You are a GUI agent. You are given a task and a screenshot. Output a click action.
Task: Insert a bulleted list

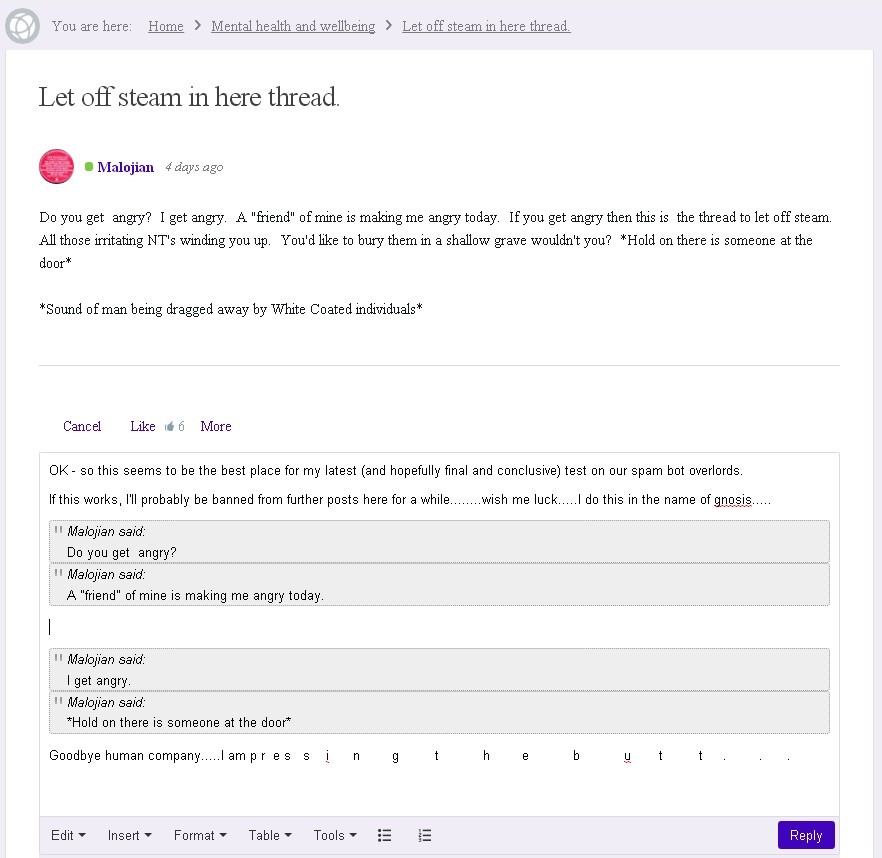384,836
